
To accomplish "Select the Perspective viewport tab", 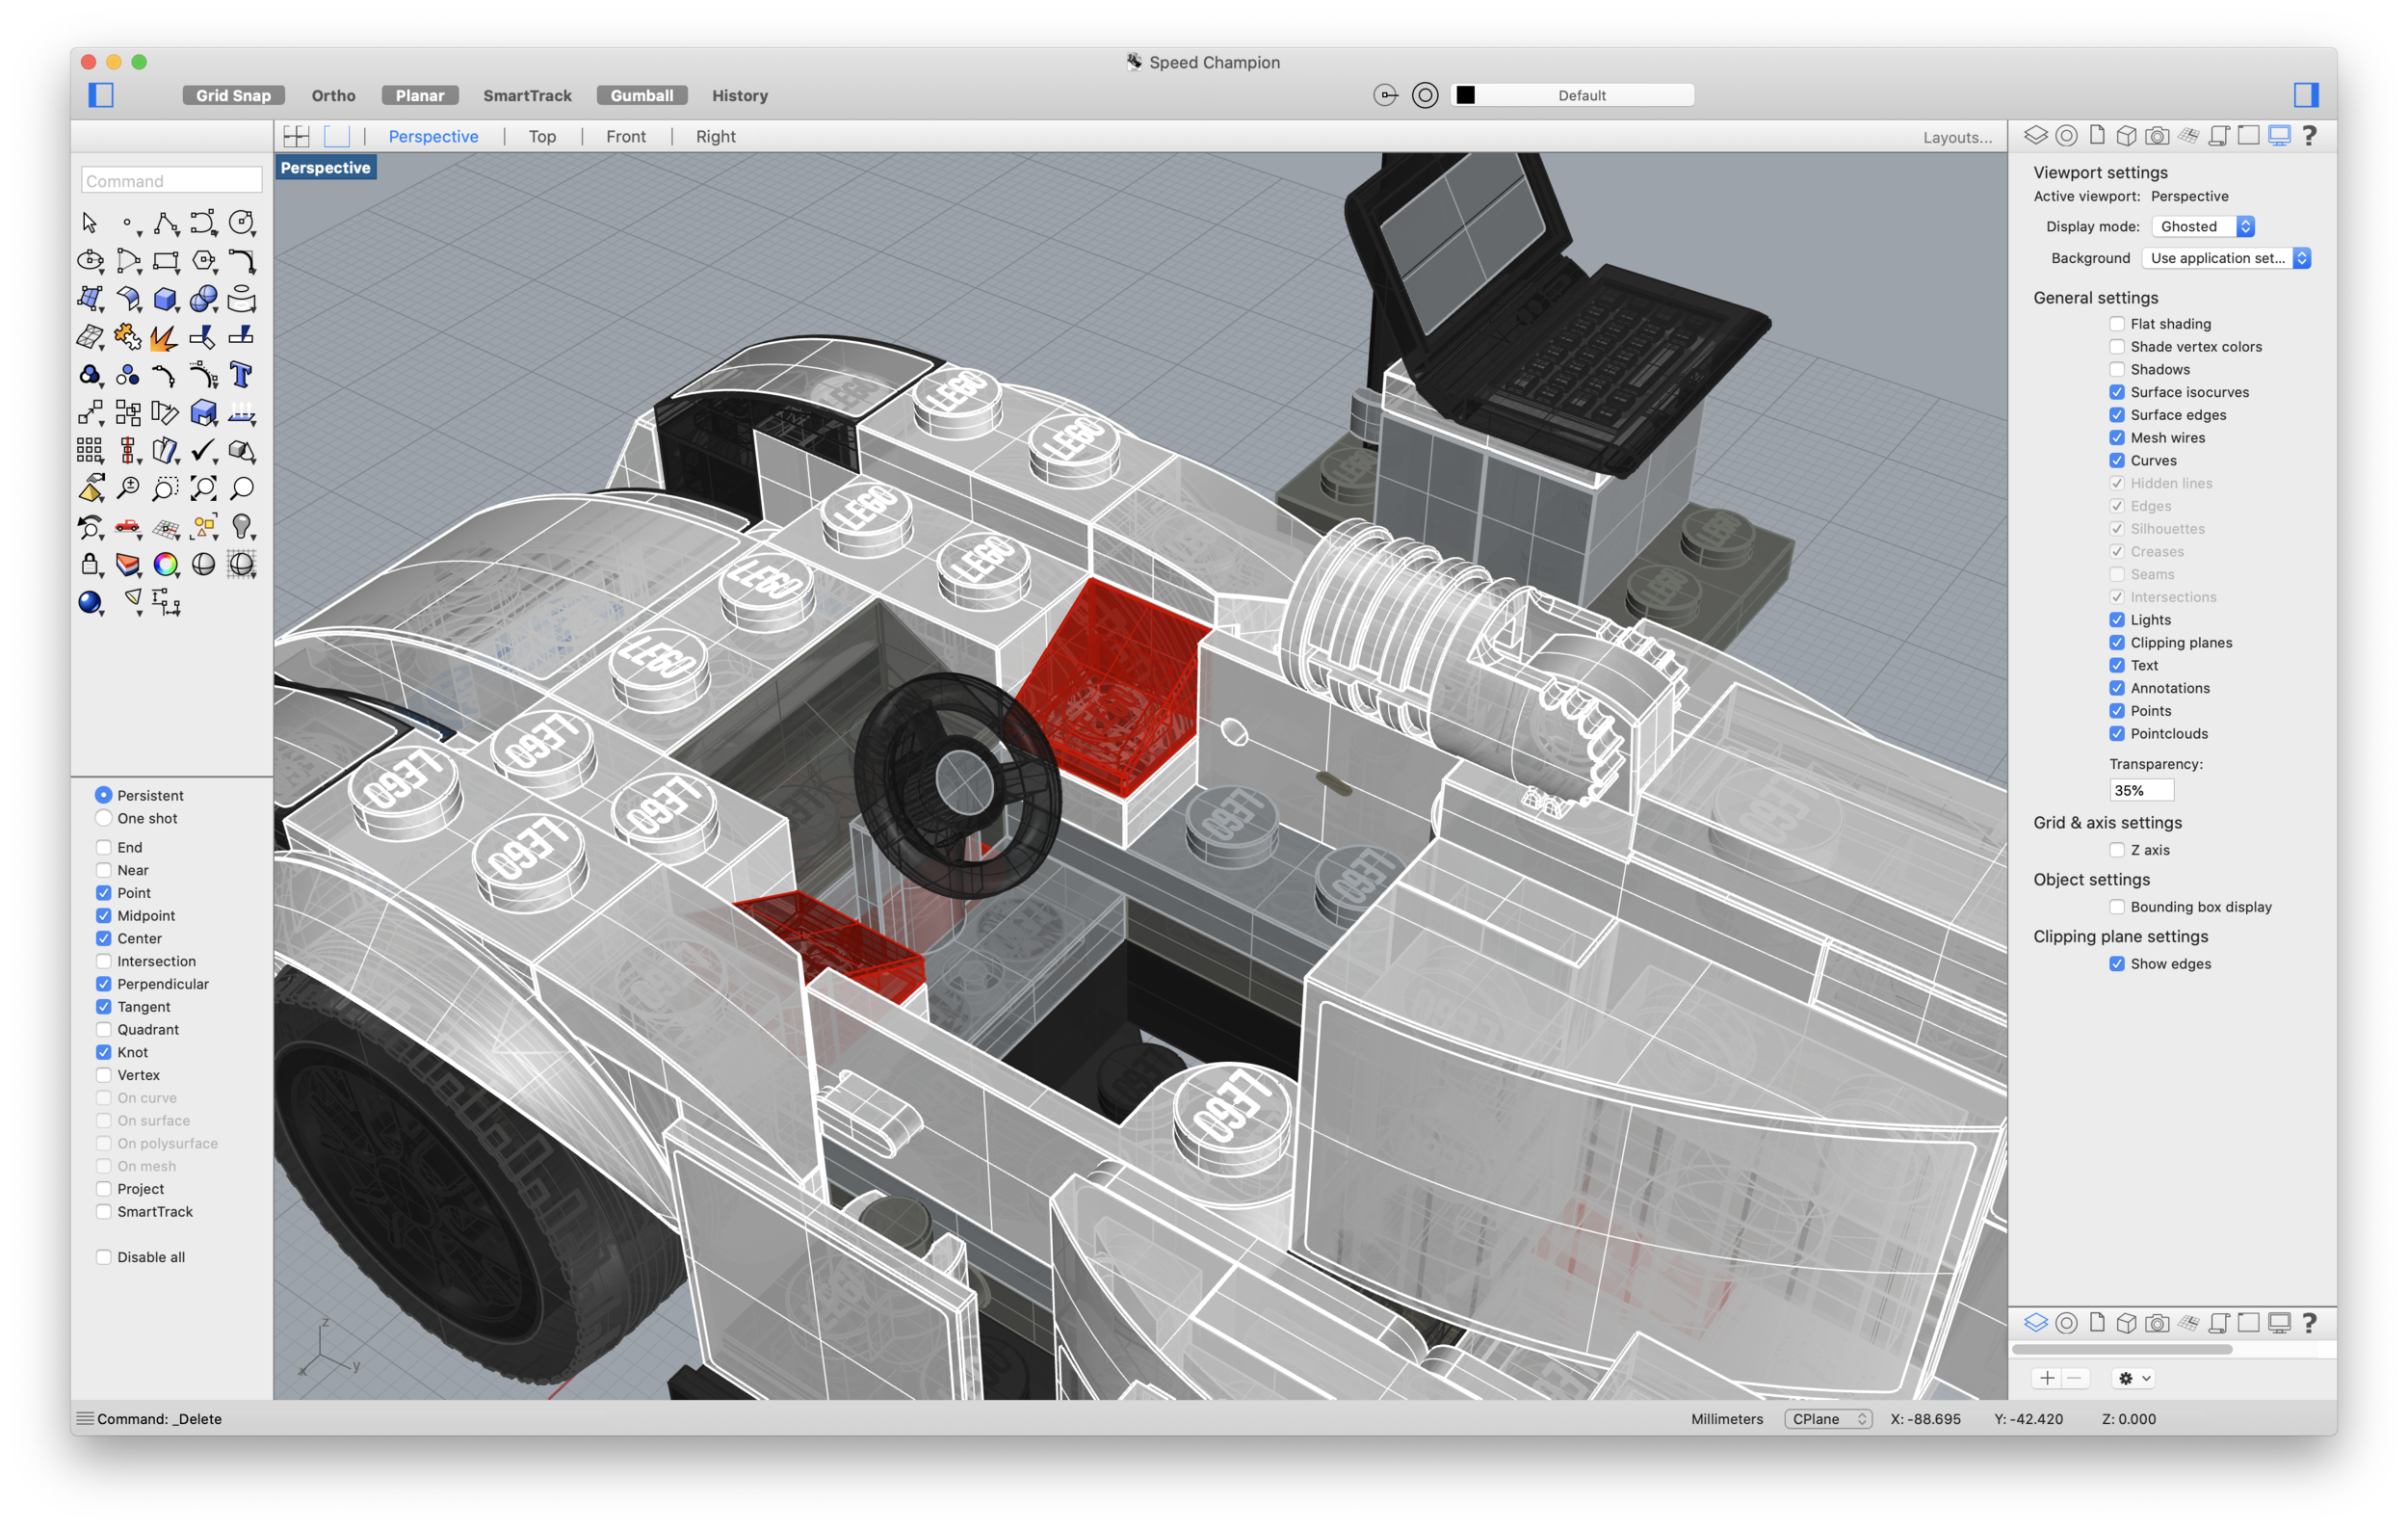I will (x=433, y=136).
